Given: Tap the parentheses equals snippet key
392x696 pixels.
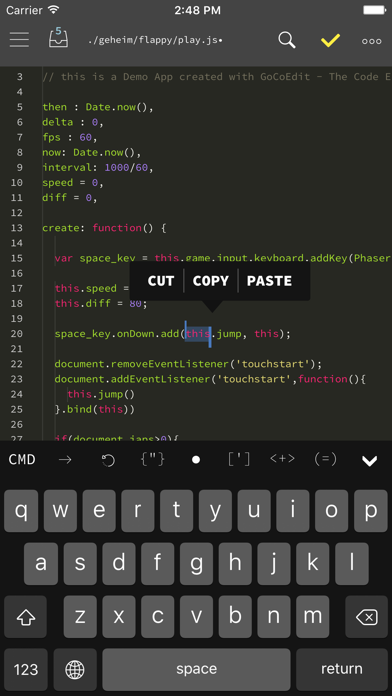Looking at the screenshot, I should (325, 459).
